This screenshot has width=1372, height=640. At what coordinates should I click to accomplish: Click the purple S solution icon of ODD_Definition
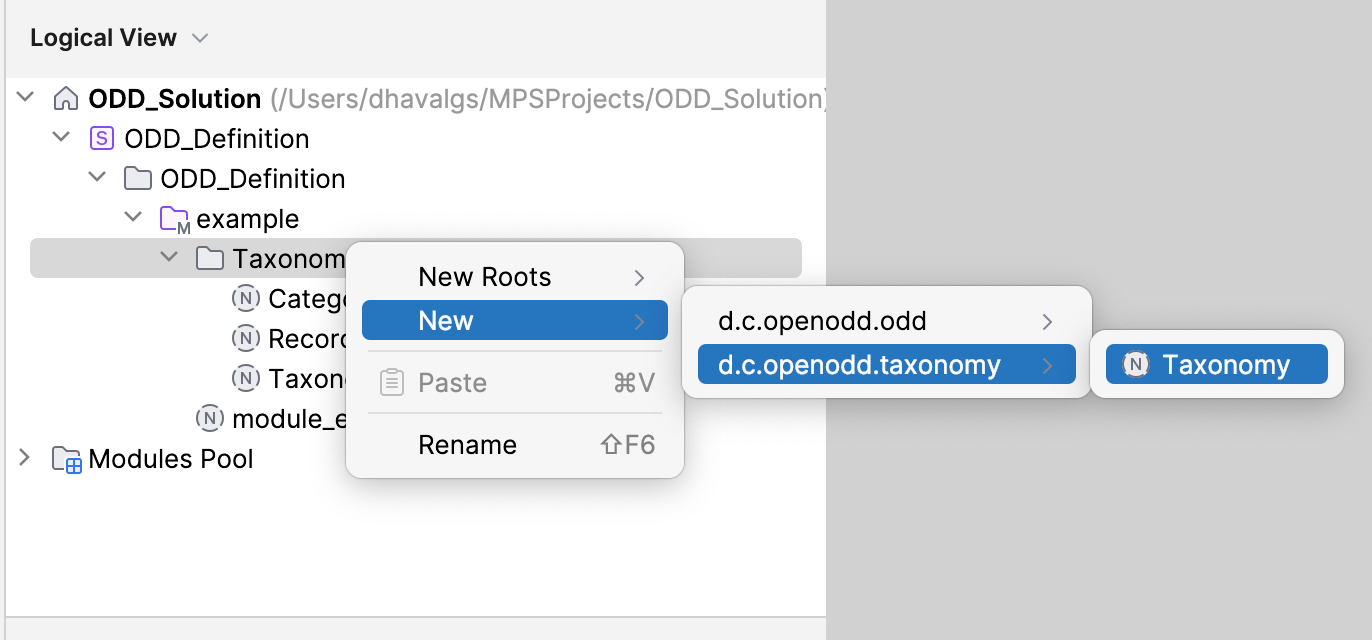tap(101, 138)
